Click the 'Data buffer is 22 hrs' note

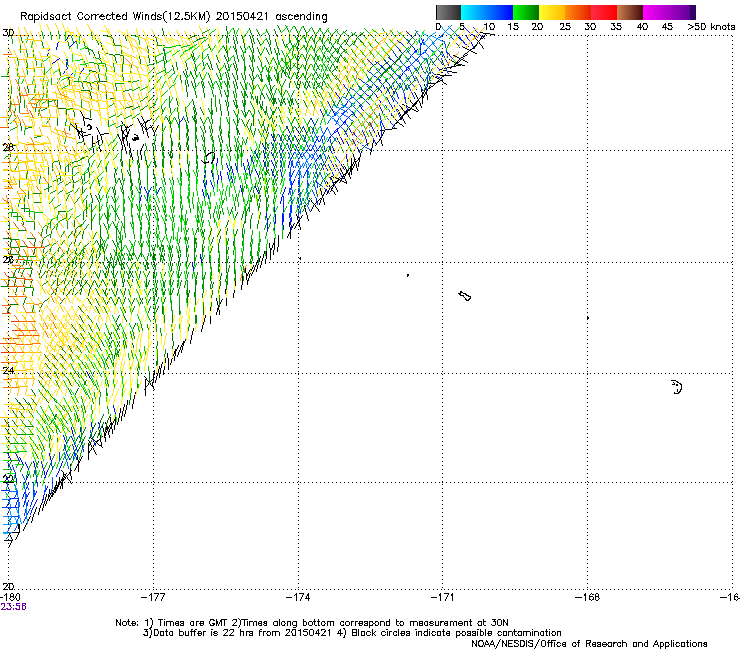[352, 633]
